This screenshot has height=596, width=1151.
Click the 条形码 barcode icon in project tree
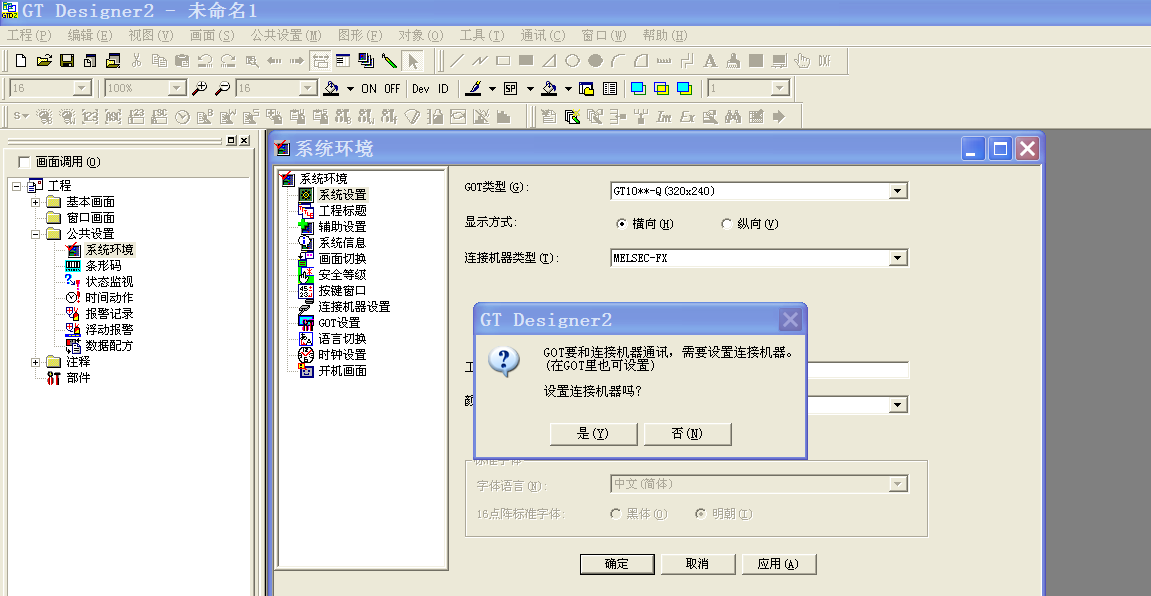pyautogui.click(x=73, y=266)
